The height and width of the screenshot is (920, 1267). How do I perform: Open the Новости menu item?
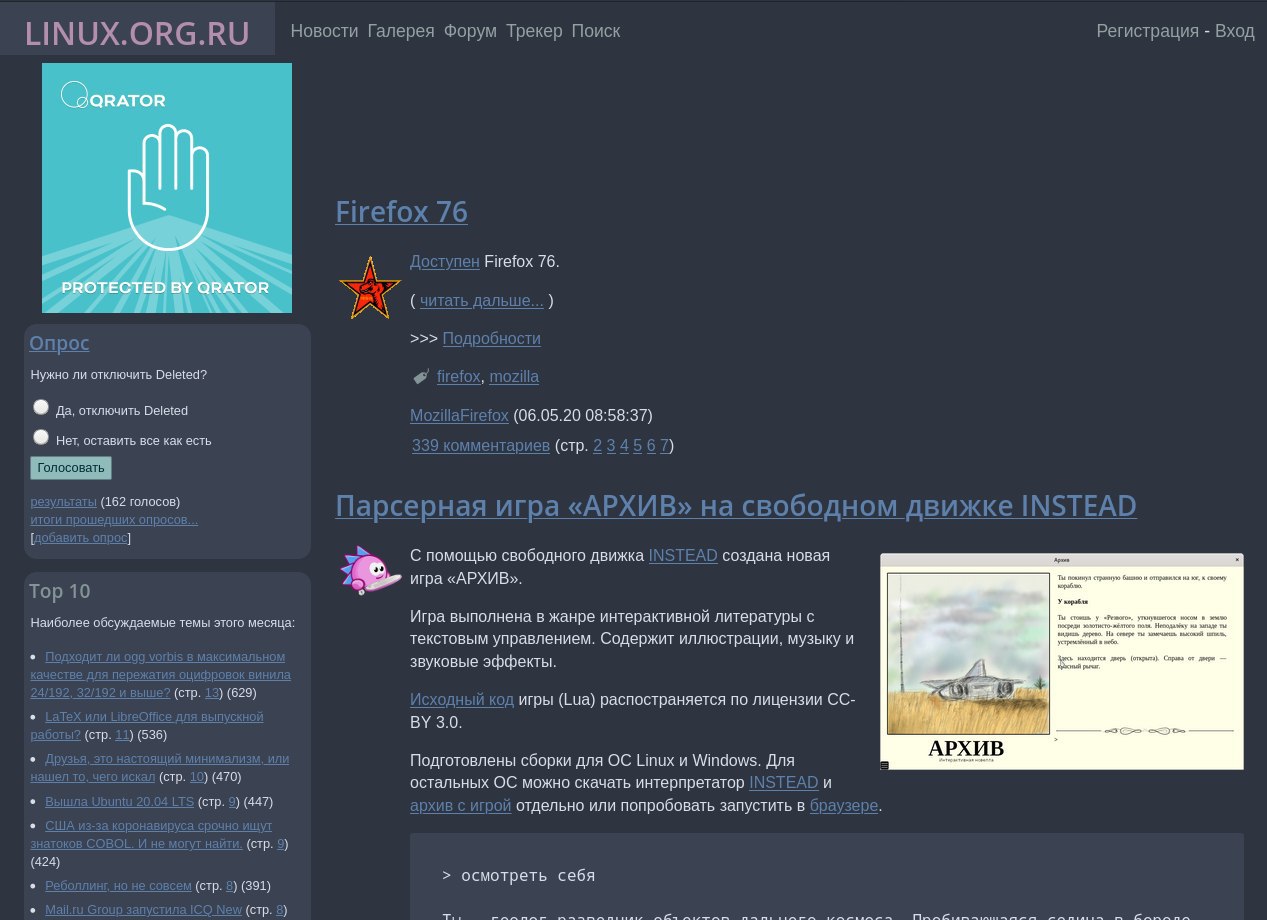pos(324,31)
